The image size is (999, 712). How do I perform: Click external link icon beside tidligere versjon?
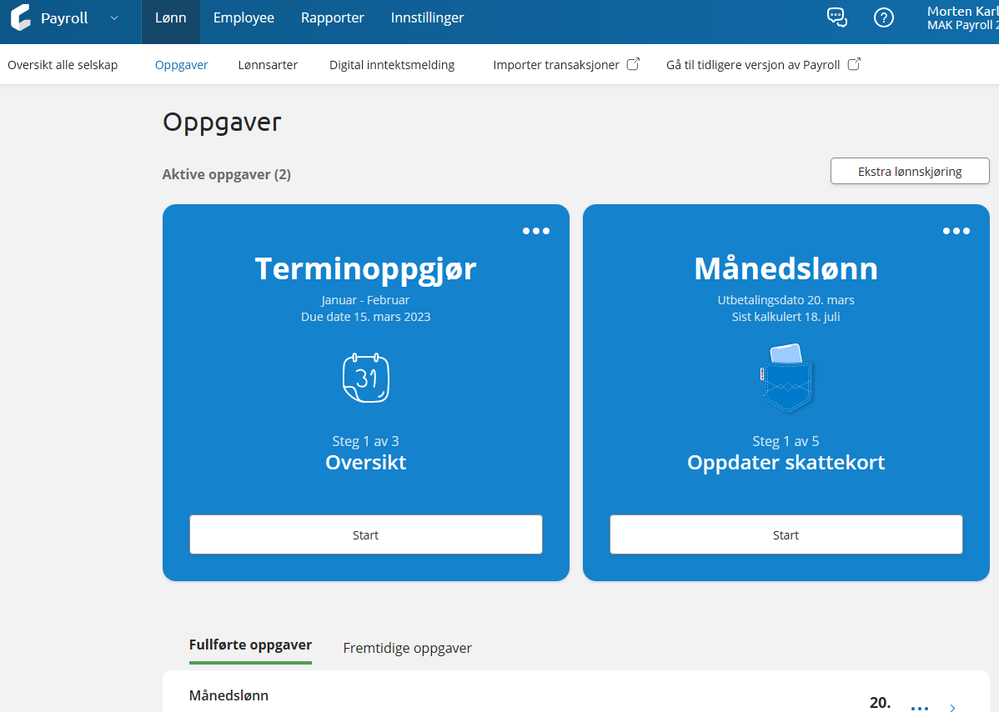pyautogui.click(x=854, y=64)
